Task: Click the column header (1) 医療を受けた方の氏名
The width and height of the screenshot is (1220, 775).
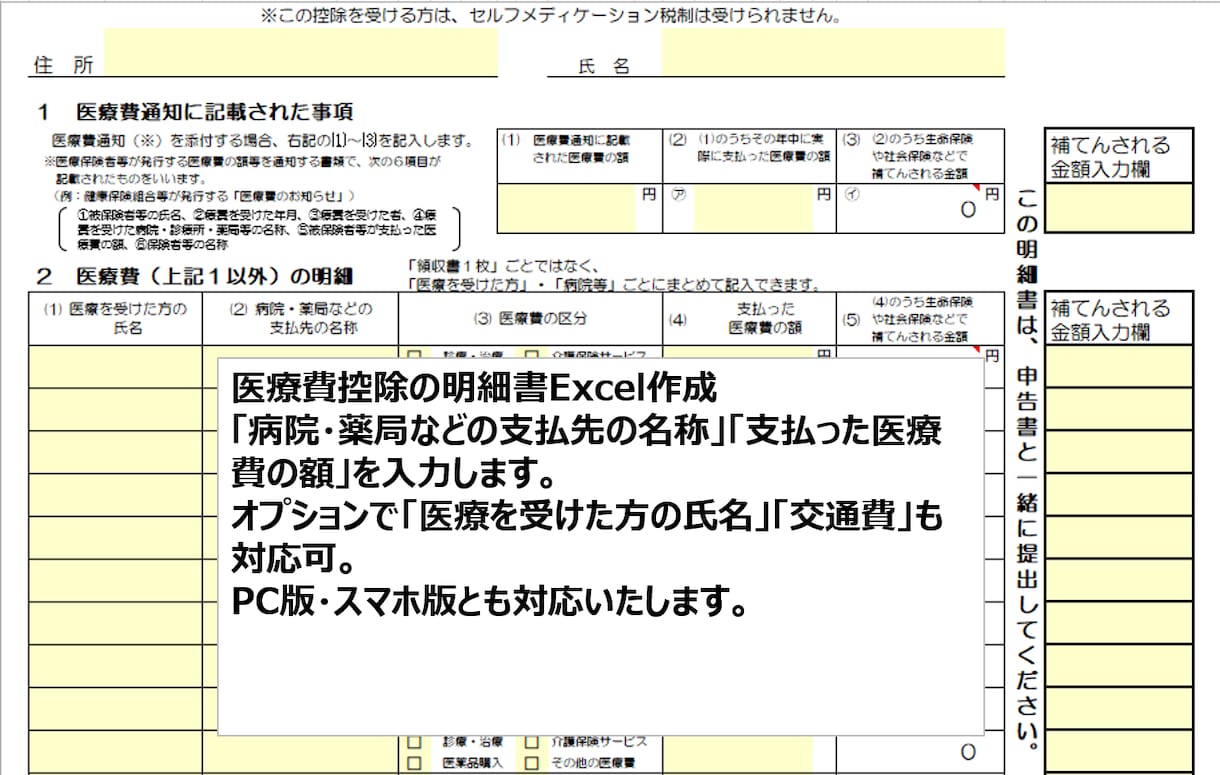Action: [x=115, y=318]
